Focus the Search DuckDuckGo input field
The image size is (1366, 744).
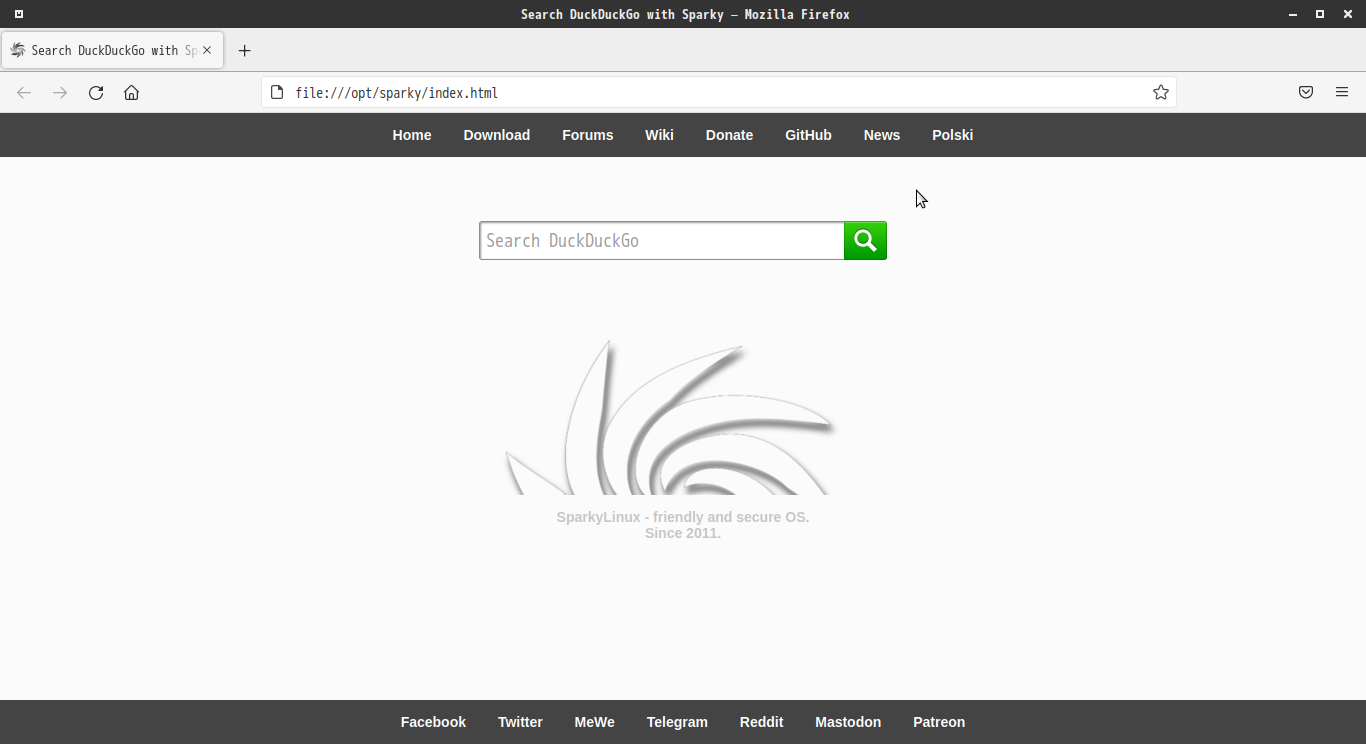pos(662,241)
